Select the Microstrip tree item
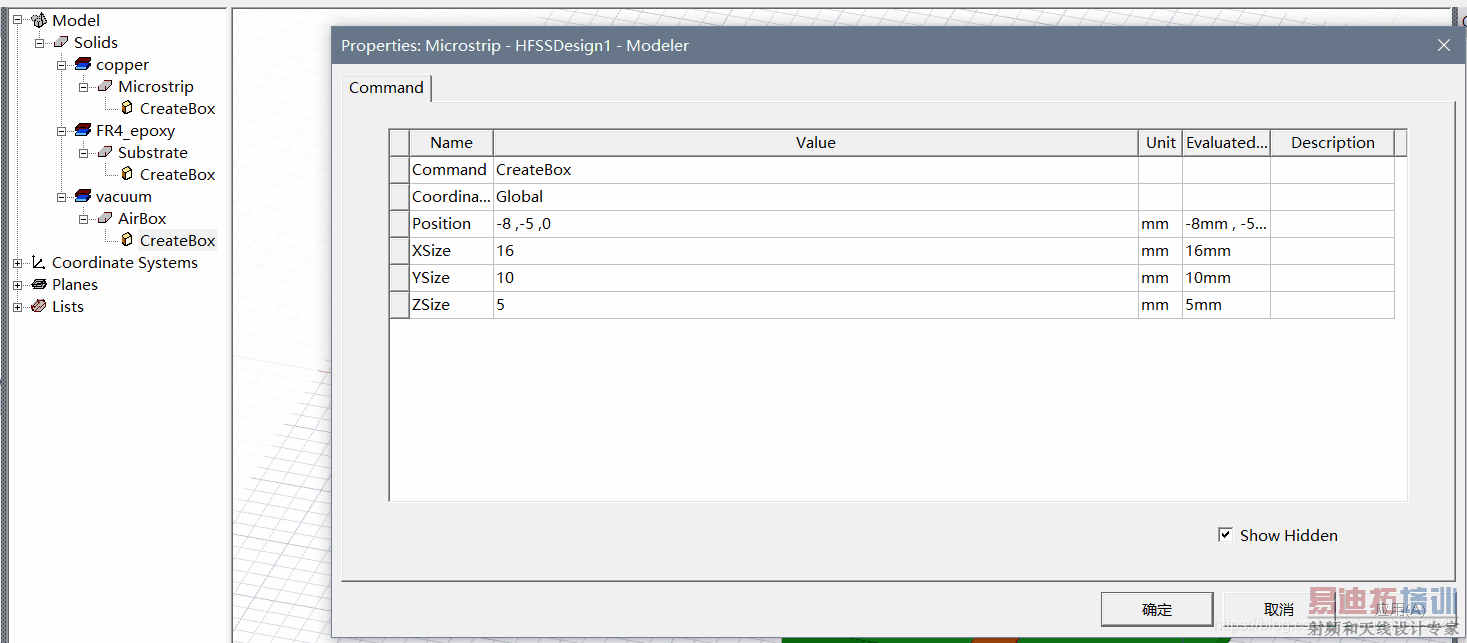Image resolution: width=1467 pixels, height=643 pixels. point(156,86)
